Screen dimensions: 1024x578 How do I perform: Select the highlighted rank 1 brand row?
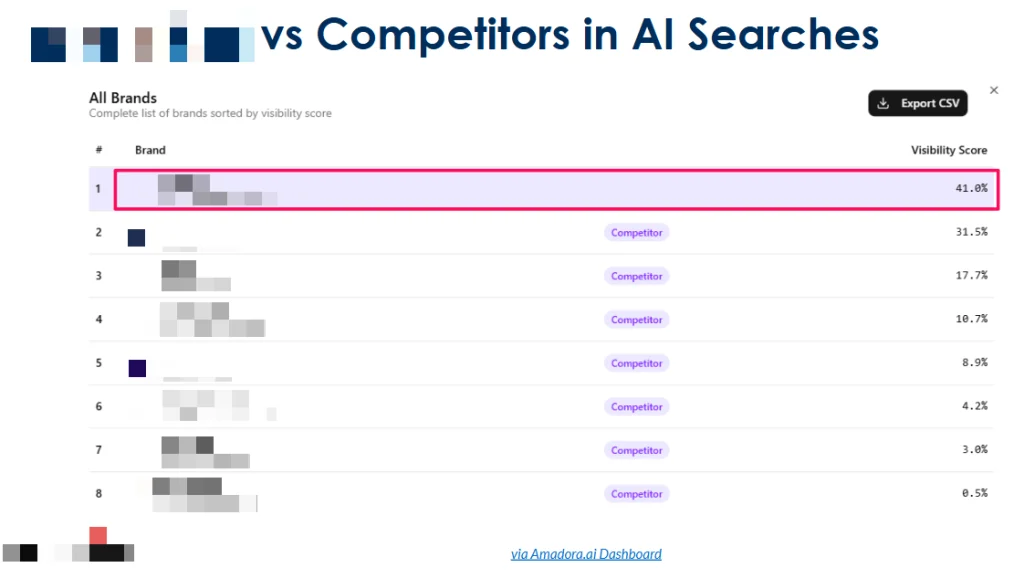tap(556, 189)
